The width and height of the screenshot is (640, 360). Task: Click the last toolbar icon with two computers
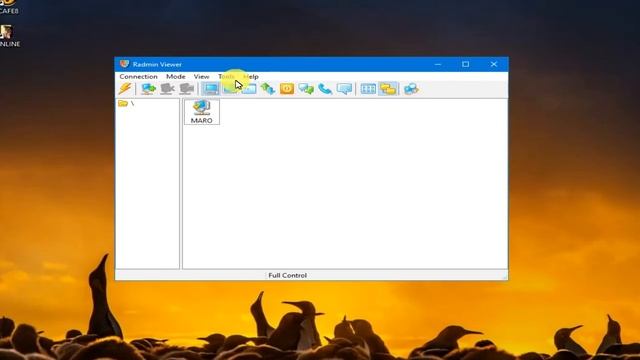click(x=411, y=89)
